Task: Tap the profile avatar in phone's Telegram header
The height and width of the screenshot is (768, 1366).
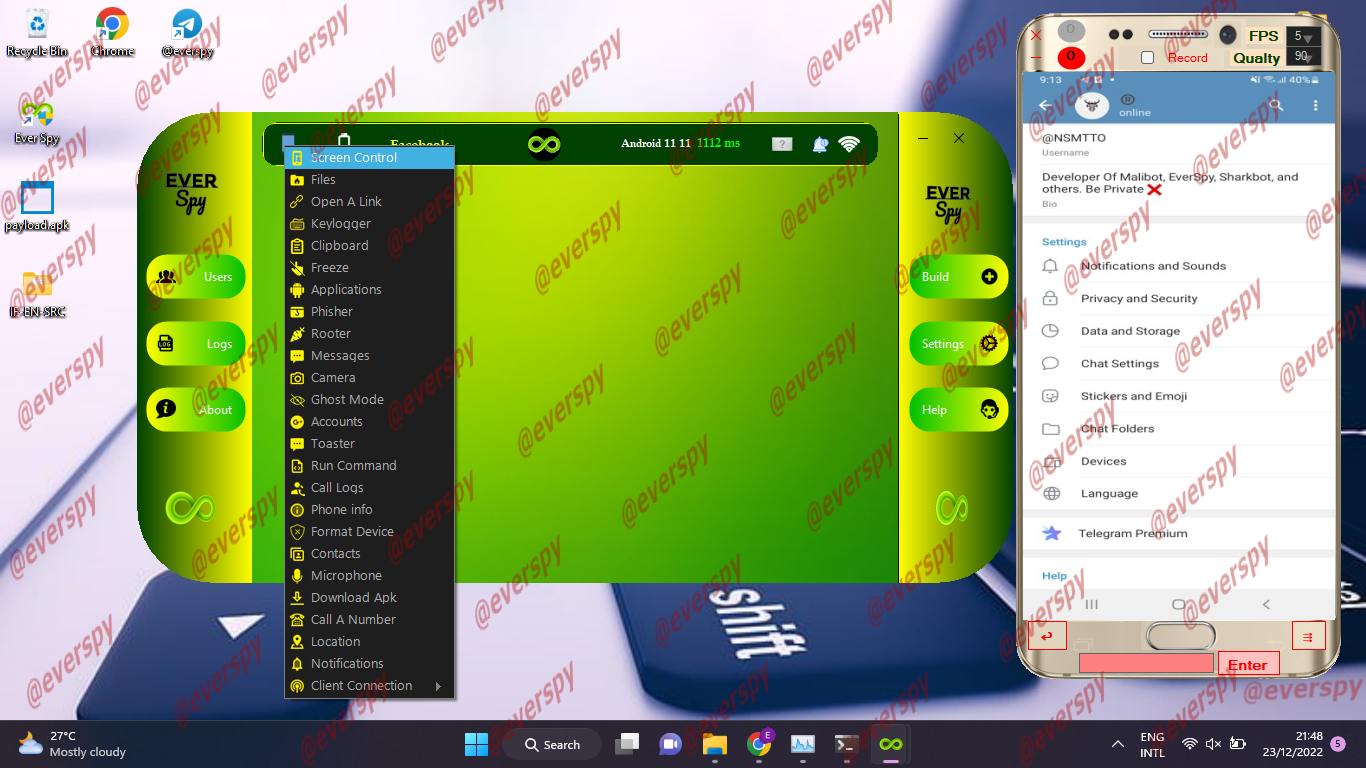Action: [1092, 105]
